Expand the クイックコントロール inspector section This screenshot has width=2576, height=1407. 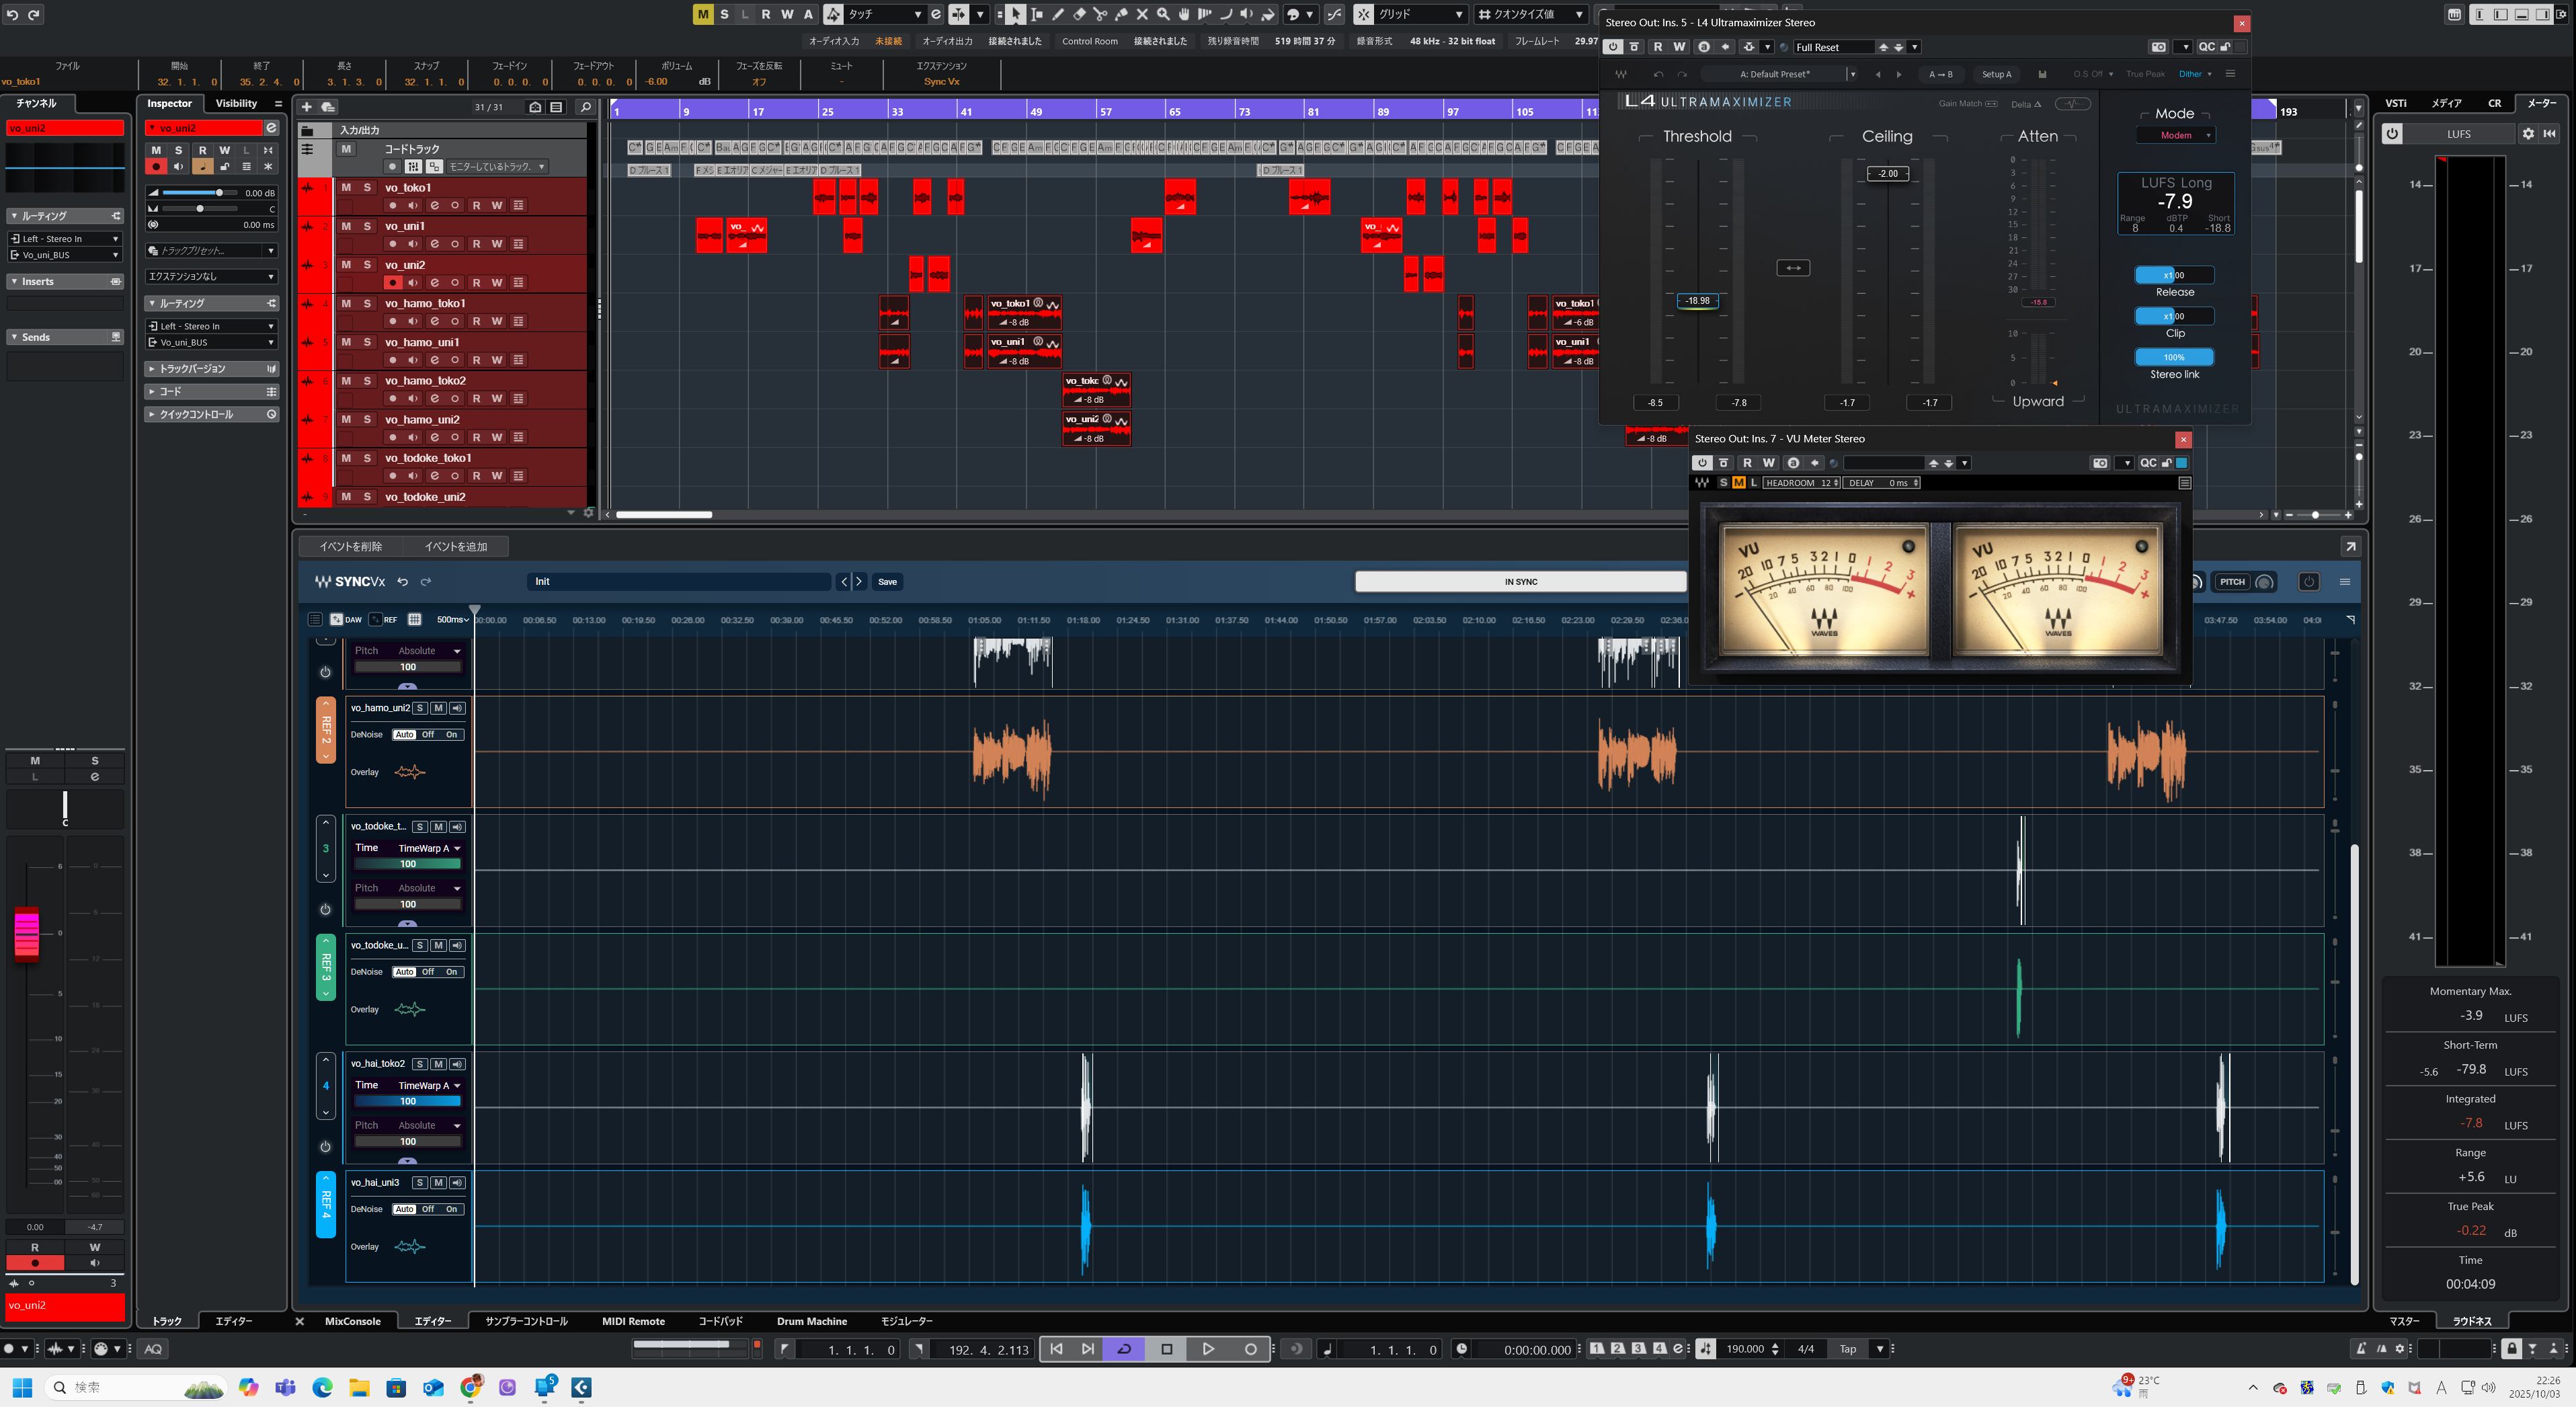196,414
